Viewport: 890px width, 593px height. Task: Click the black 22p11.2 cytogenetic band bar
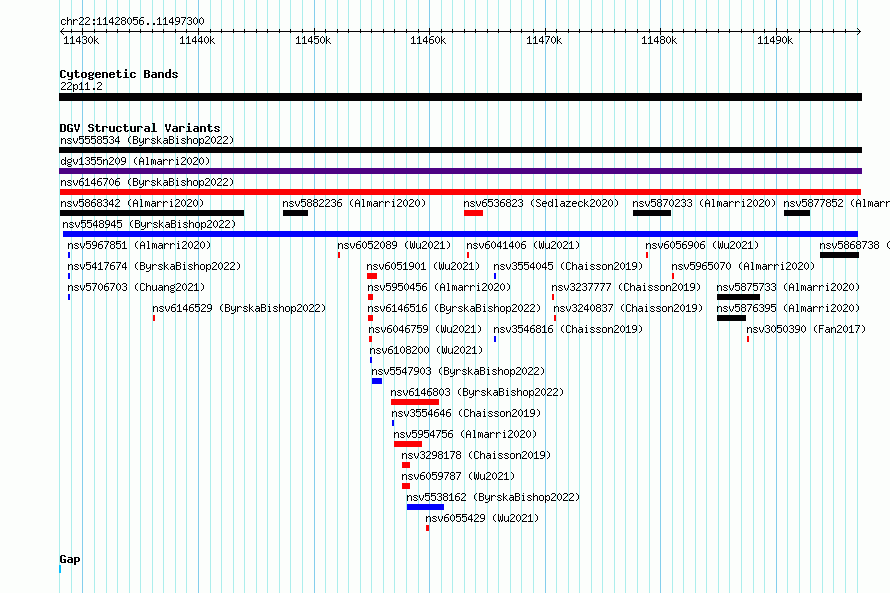460,97
